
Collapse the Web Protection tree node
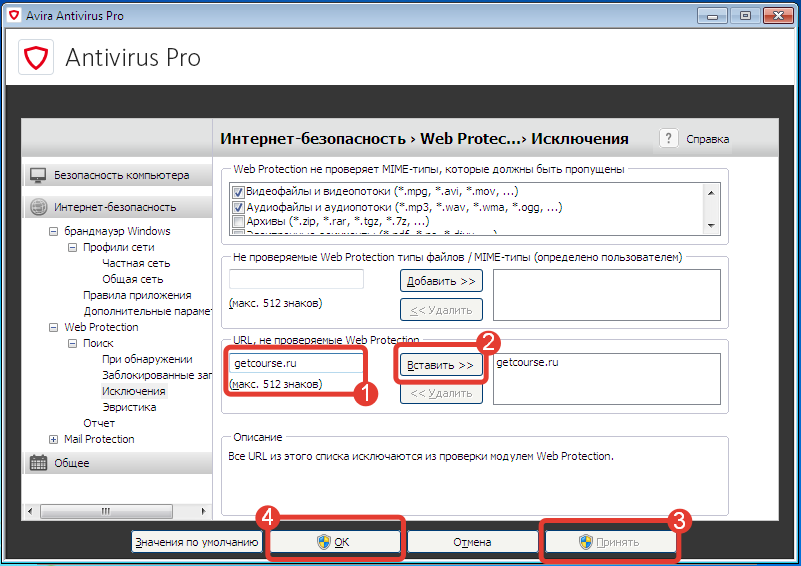[x=53, y=327]
